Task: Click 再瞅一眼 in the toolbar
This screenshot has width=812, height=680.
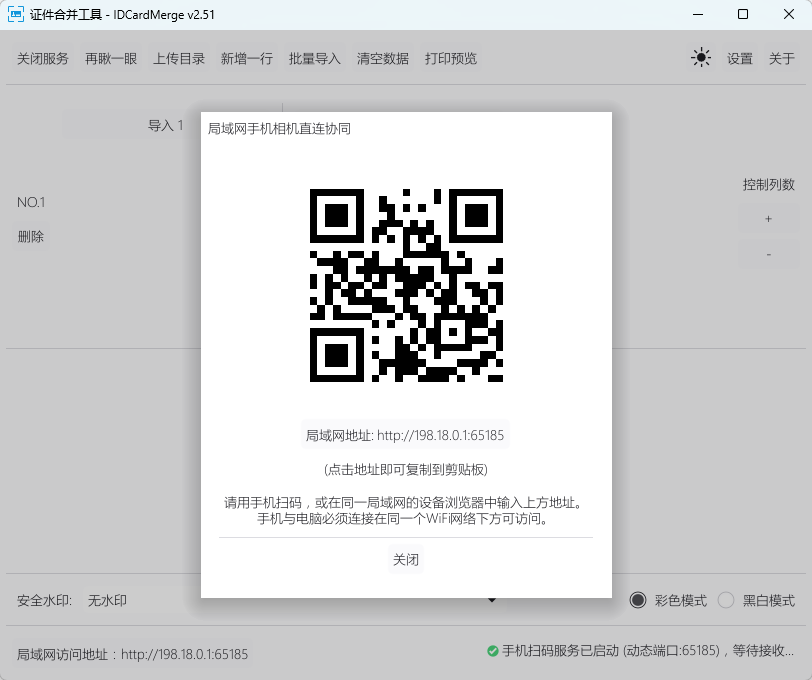Action: (x=111, y=59)
